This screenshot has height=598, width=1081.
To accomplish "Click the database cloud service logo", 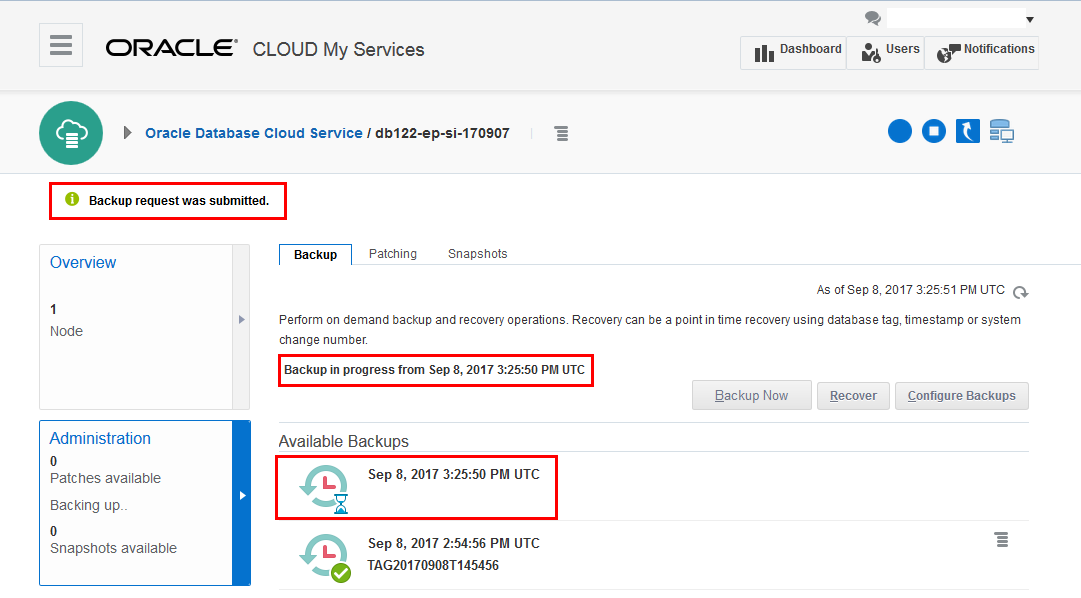I will click(71, 133).
